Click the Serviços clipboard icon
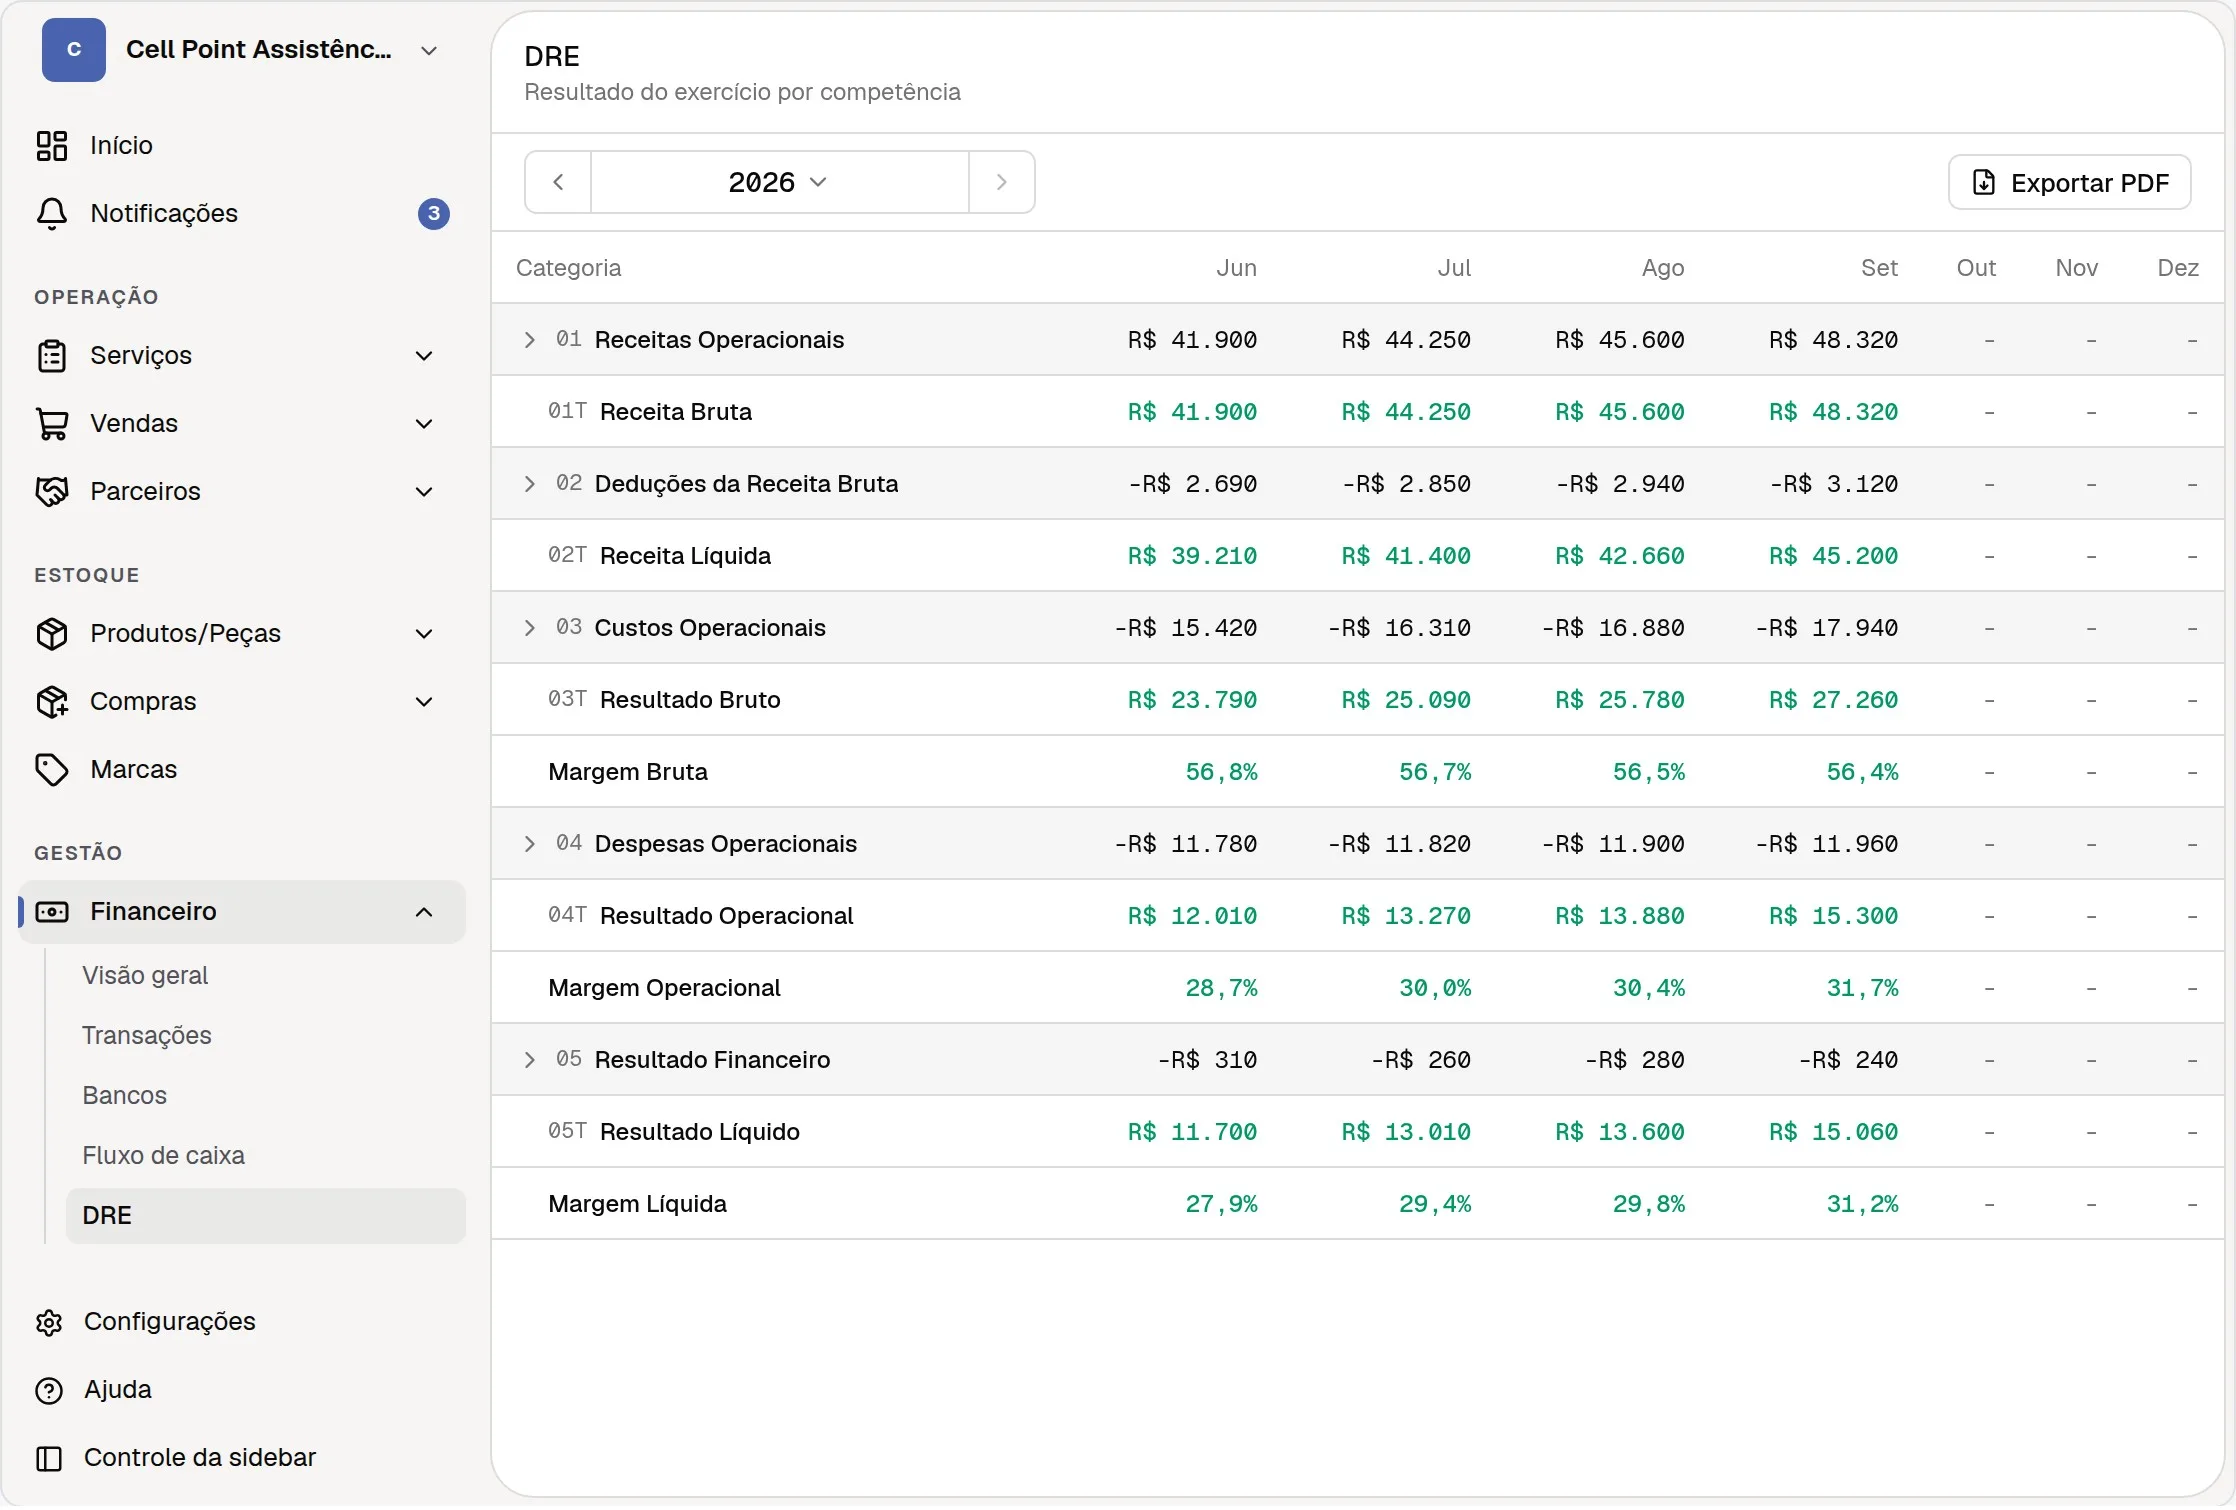The width and height of the screenshot is (2236, 1510). tap(52, 356)
